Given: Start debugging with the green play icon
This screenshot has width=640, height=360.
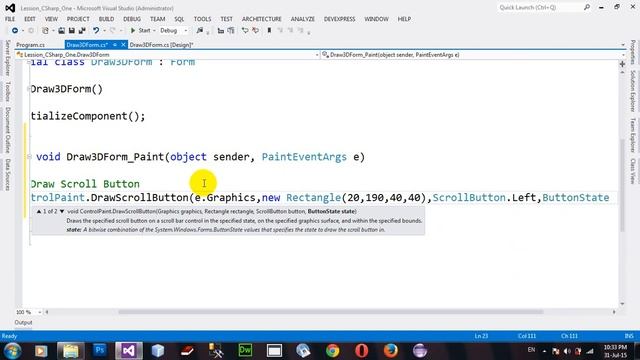Looking at the screenshot, I should point(133,31).
